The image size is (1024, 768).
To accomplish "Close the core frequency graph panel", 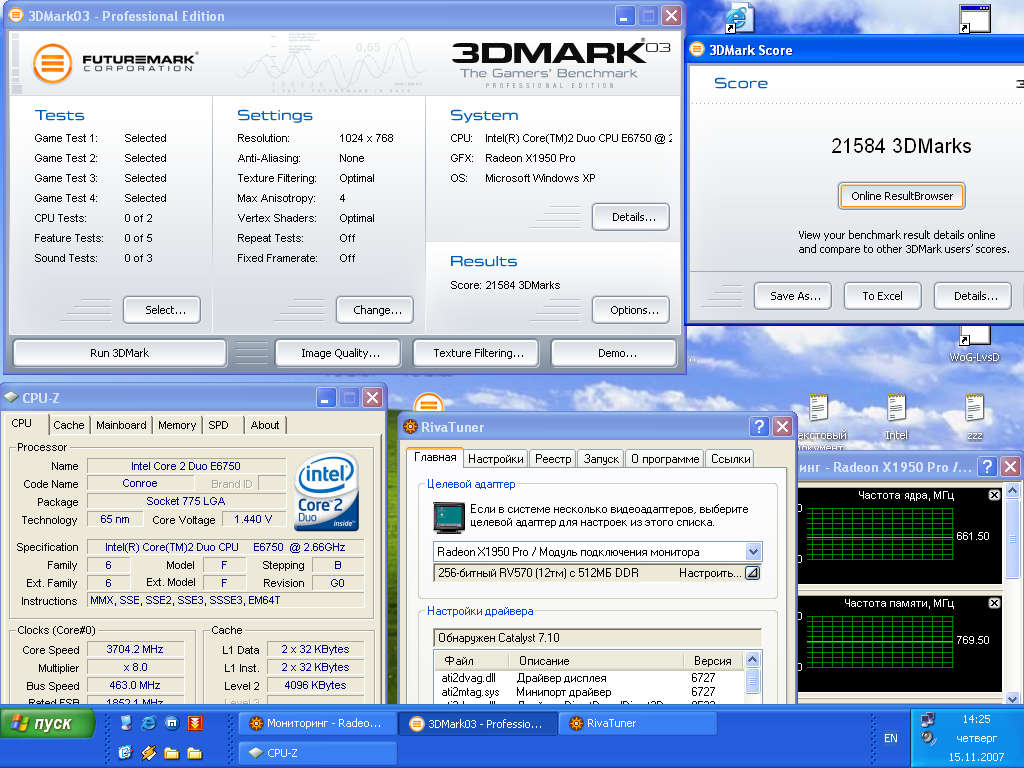I will click(994, 495).
